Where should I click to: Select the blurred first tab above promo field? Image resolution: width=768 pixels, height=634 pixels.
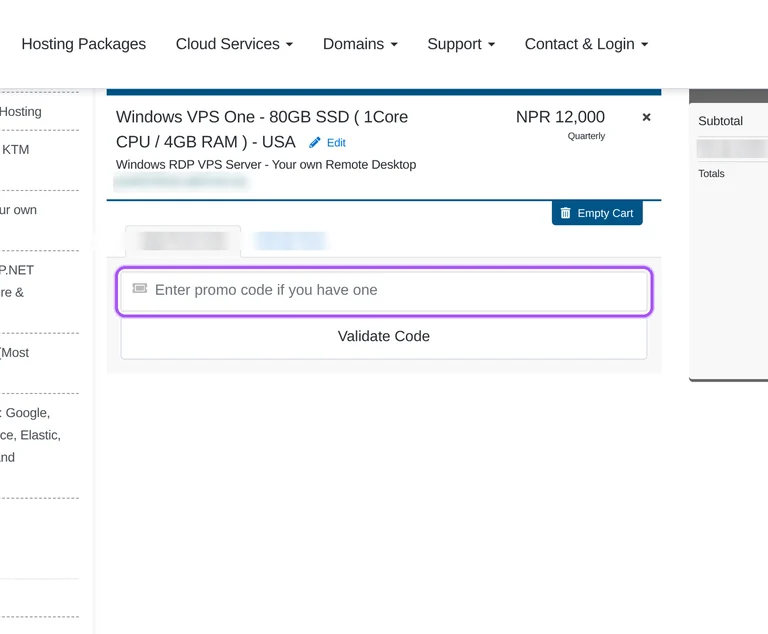[183, 241]
